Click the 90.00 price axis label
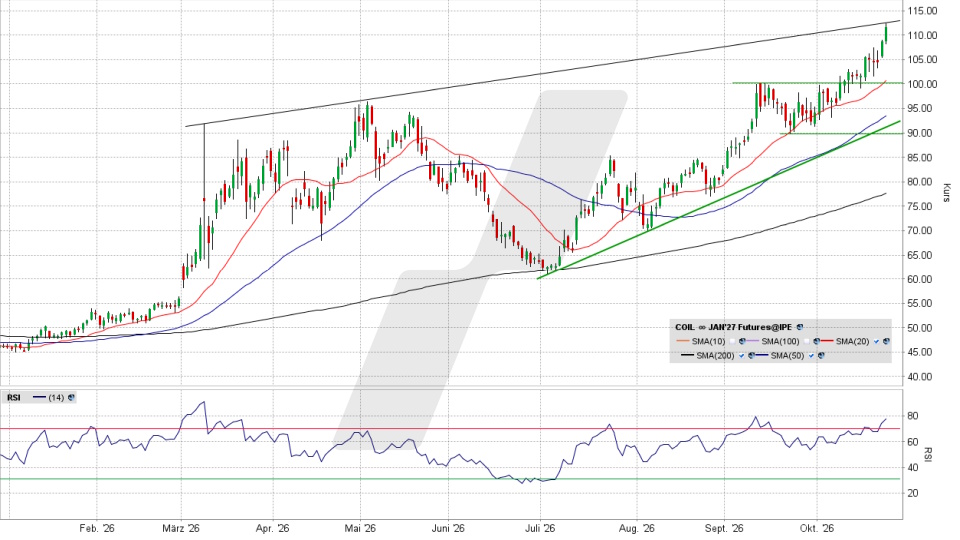Image resolution: width=960 pixels, height=540 pixels. [x=920, y=133]
